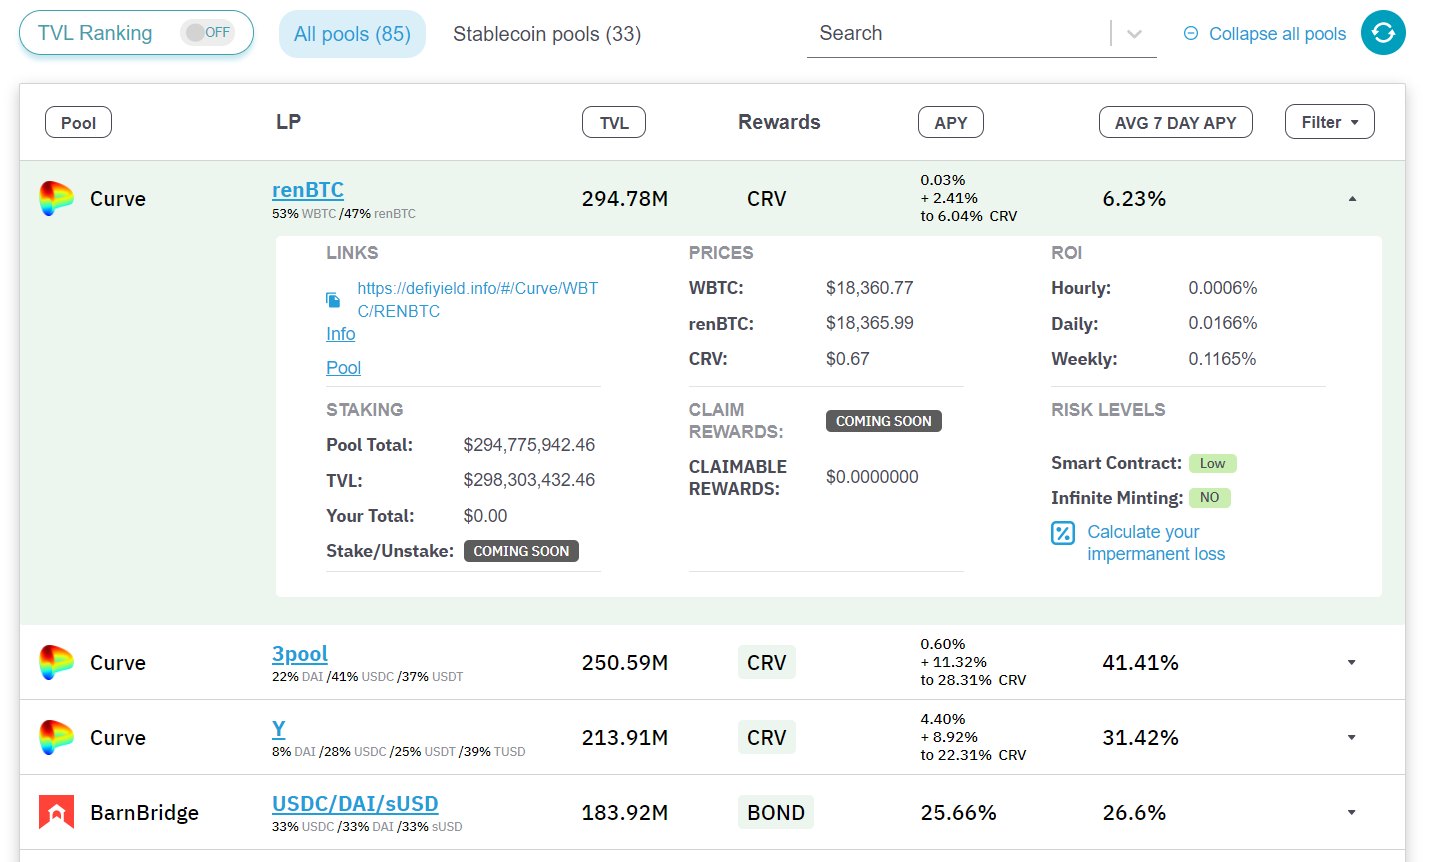
Task: Open the Filter dropdown
Action: point(1330,122)
